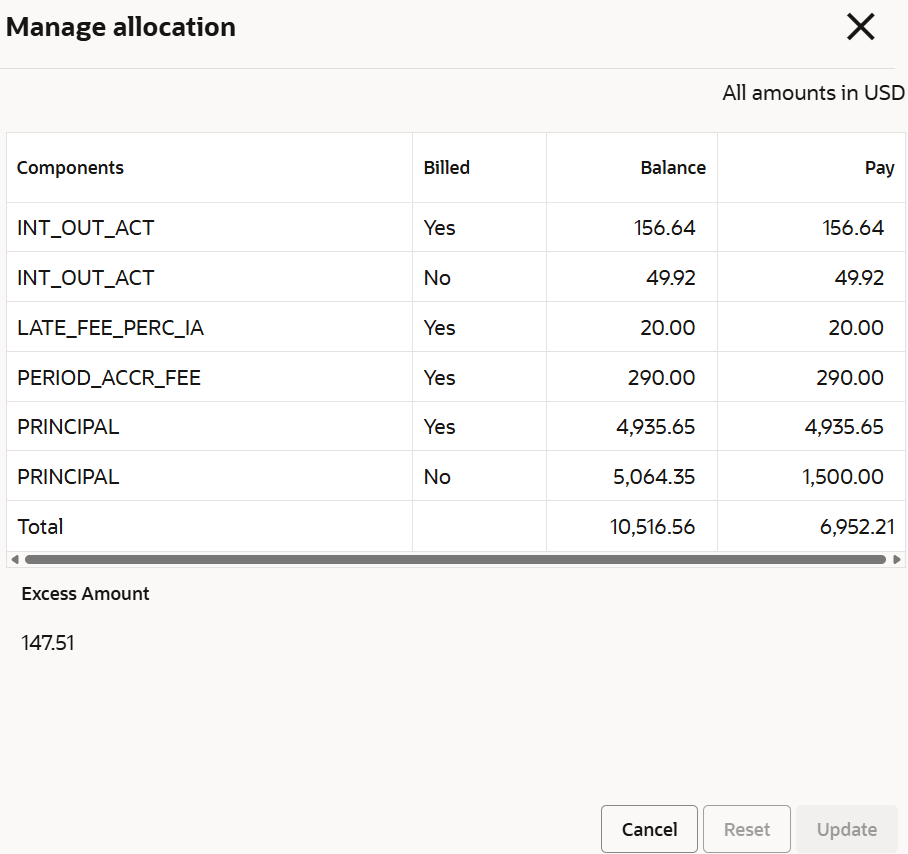
Task: Click the Reset button
Action: (x=747, y=829)
